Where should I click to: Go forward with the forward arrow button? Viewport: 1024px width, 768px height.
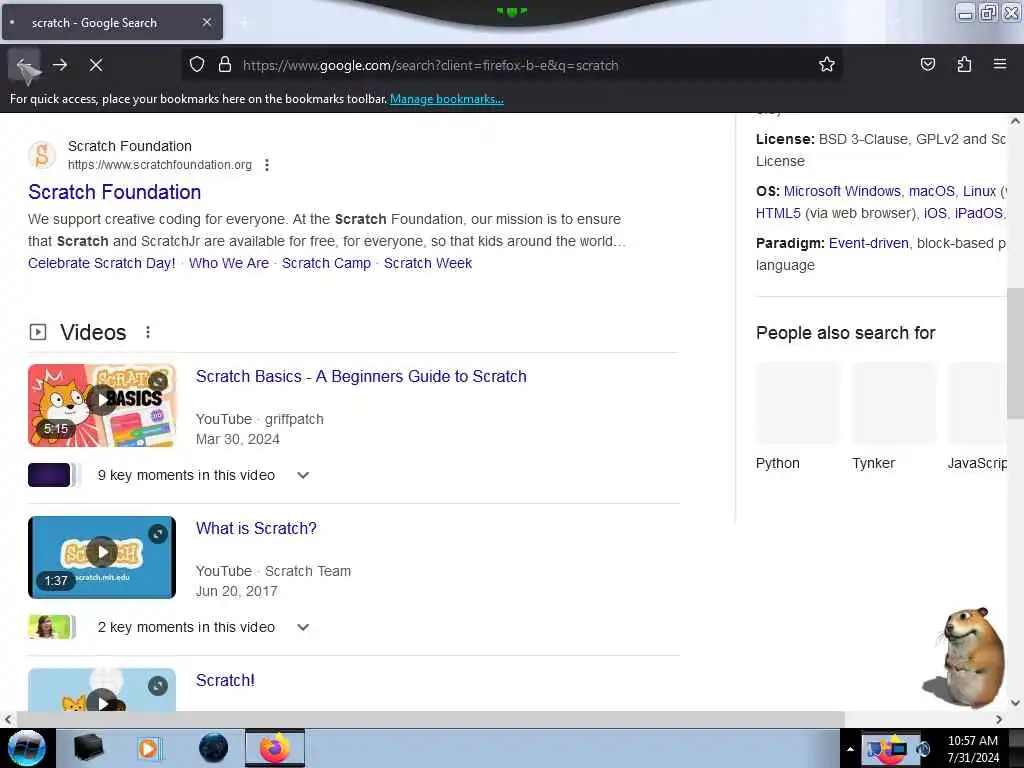coord(60,65)
